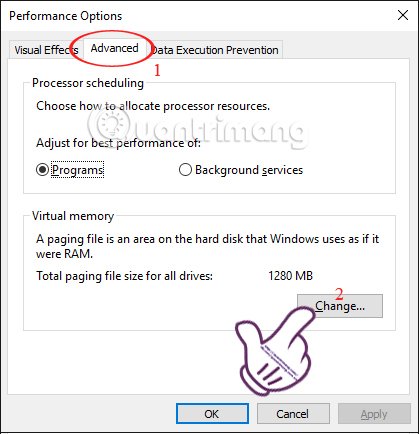419x434 pixels.
Task: Click the Adjust for best performance label
Action: coord(118,143)
